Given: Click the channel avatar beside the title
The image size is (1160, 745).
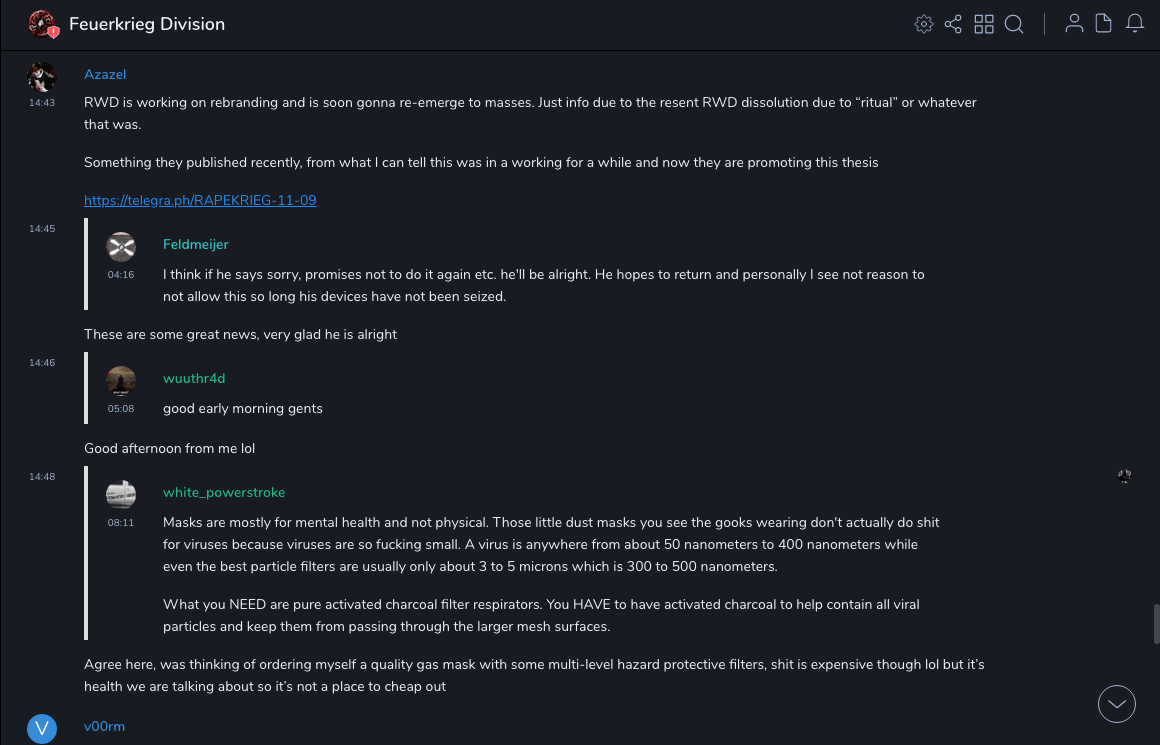Looking at the screenshot, I should (x=42, y=24).
